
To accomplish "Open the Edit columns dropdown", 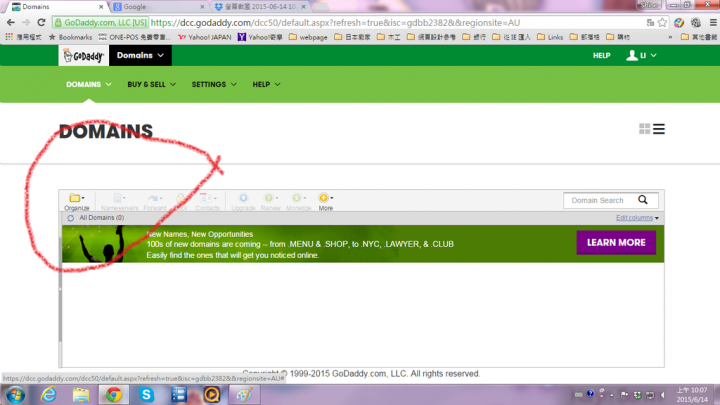I will [x=637, y=218].
